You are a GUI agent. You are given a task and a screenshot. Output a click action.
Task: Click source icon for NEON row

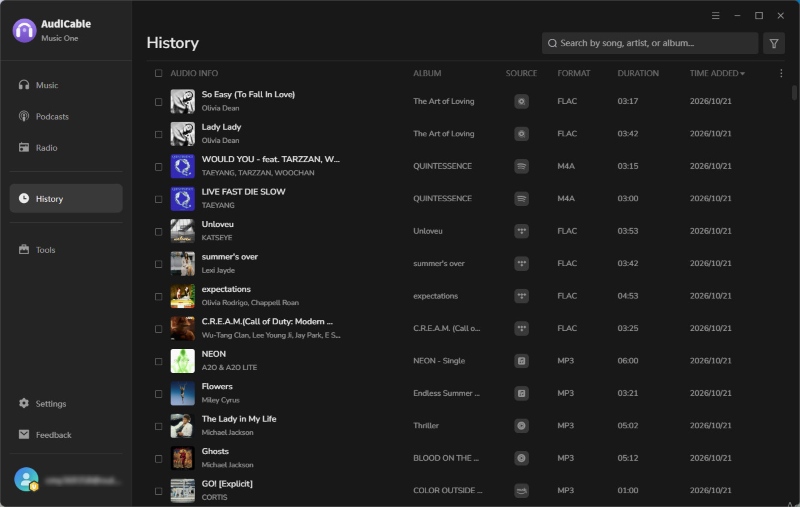(521, 361)
